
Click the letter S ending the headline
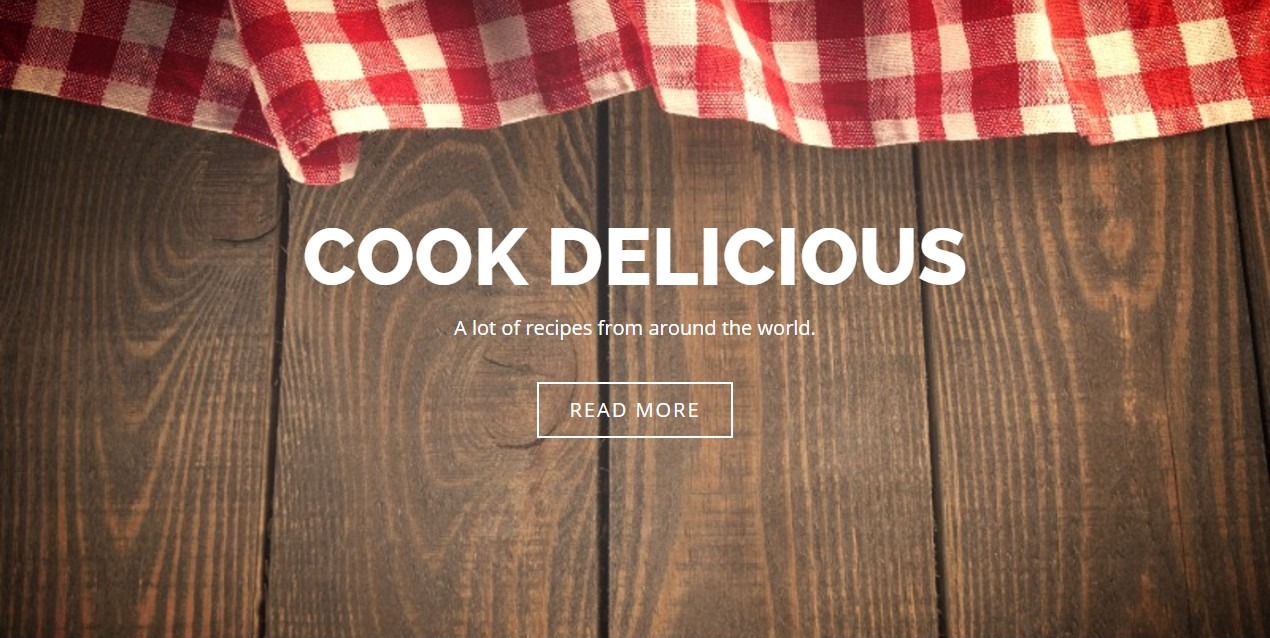[938, 257]
